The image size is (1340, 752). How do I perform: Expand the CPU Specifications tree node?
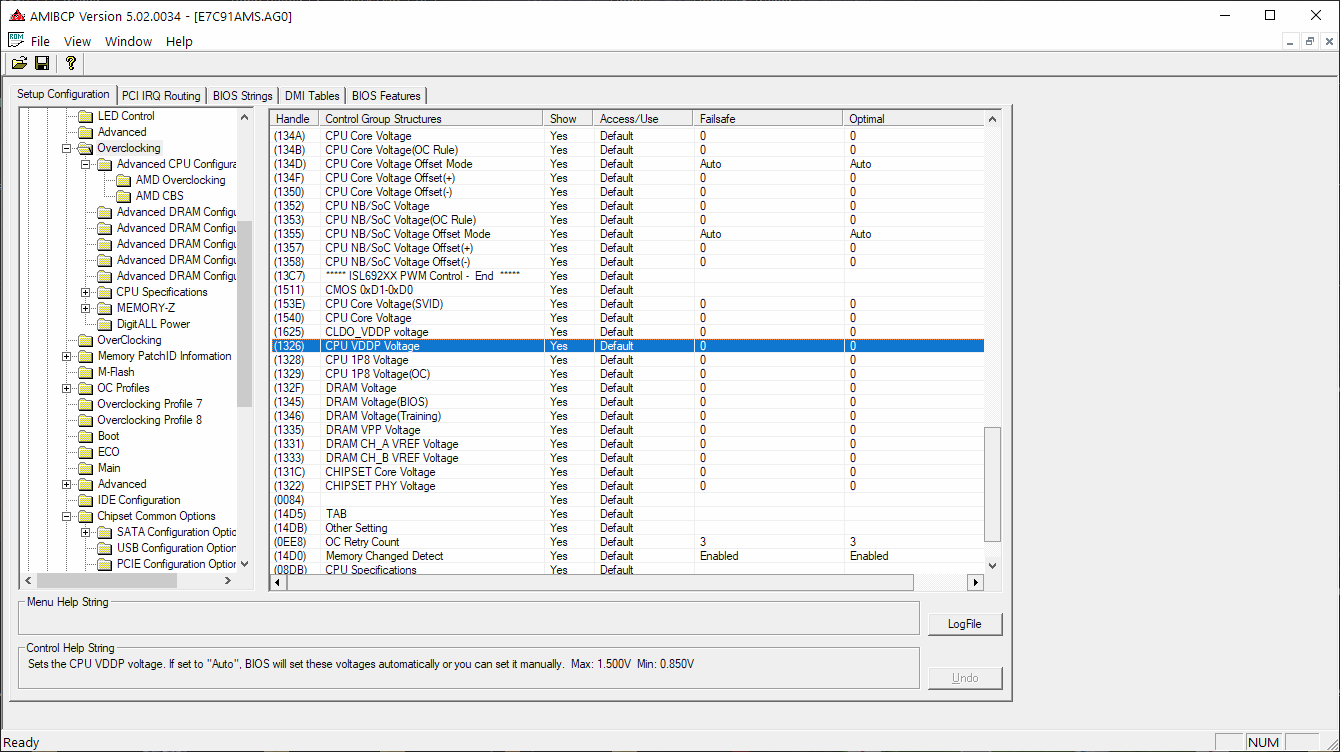[86, 292]
